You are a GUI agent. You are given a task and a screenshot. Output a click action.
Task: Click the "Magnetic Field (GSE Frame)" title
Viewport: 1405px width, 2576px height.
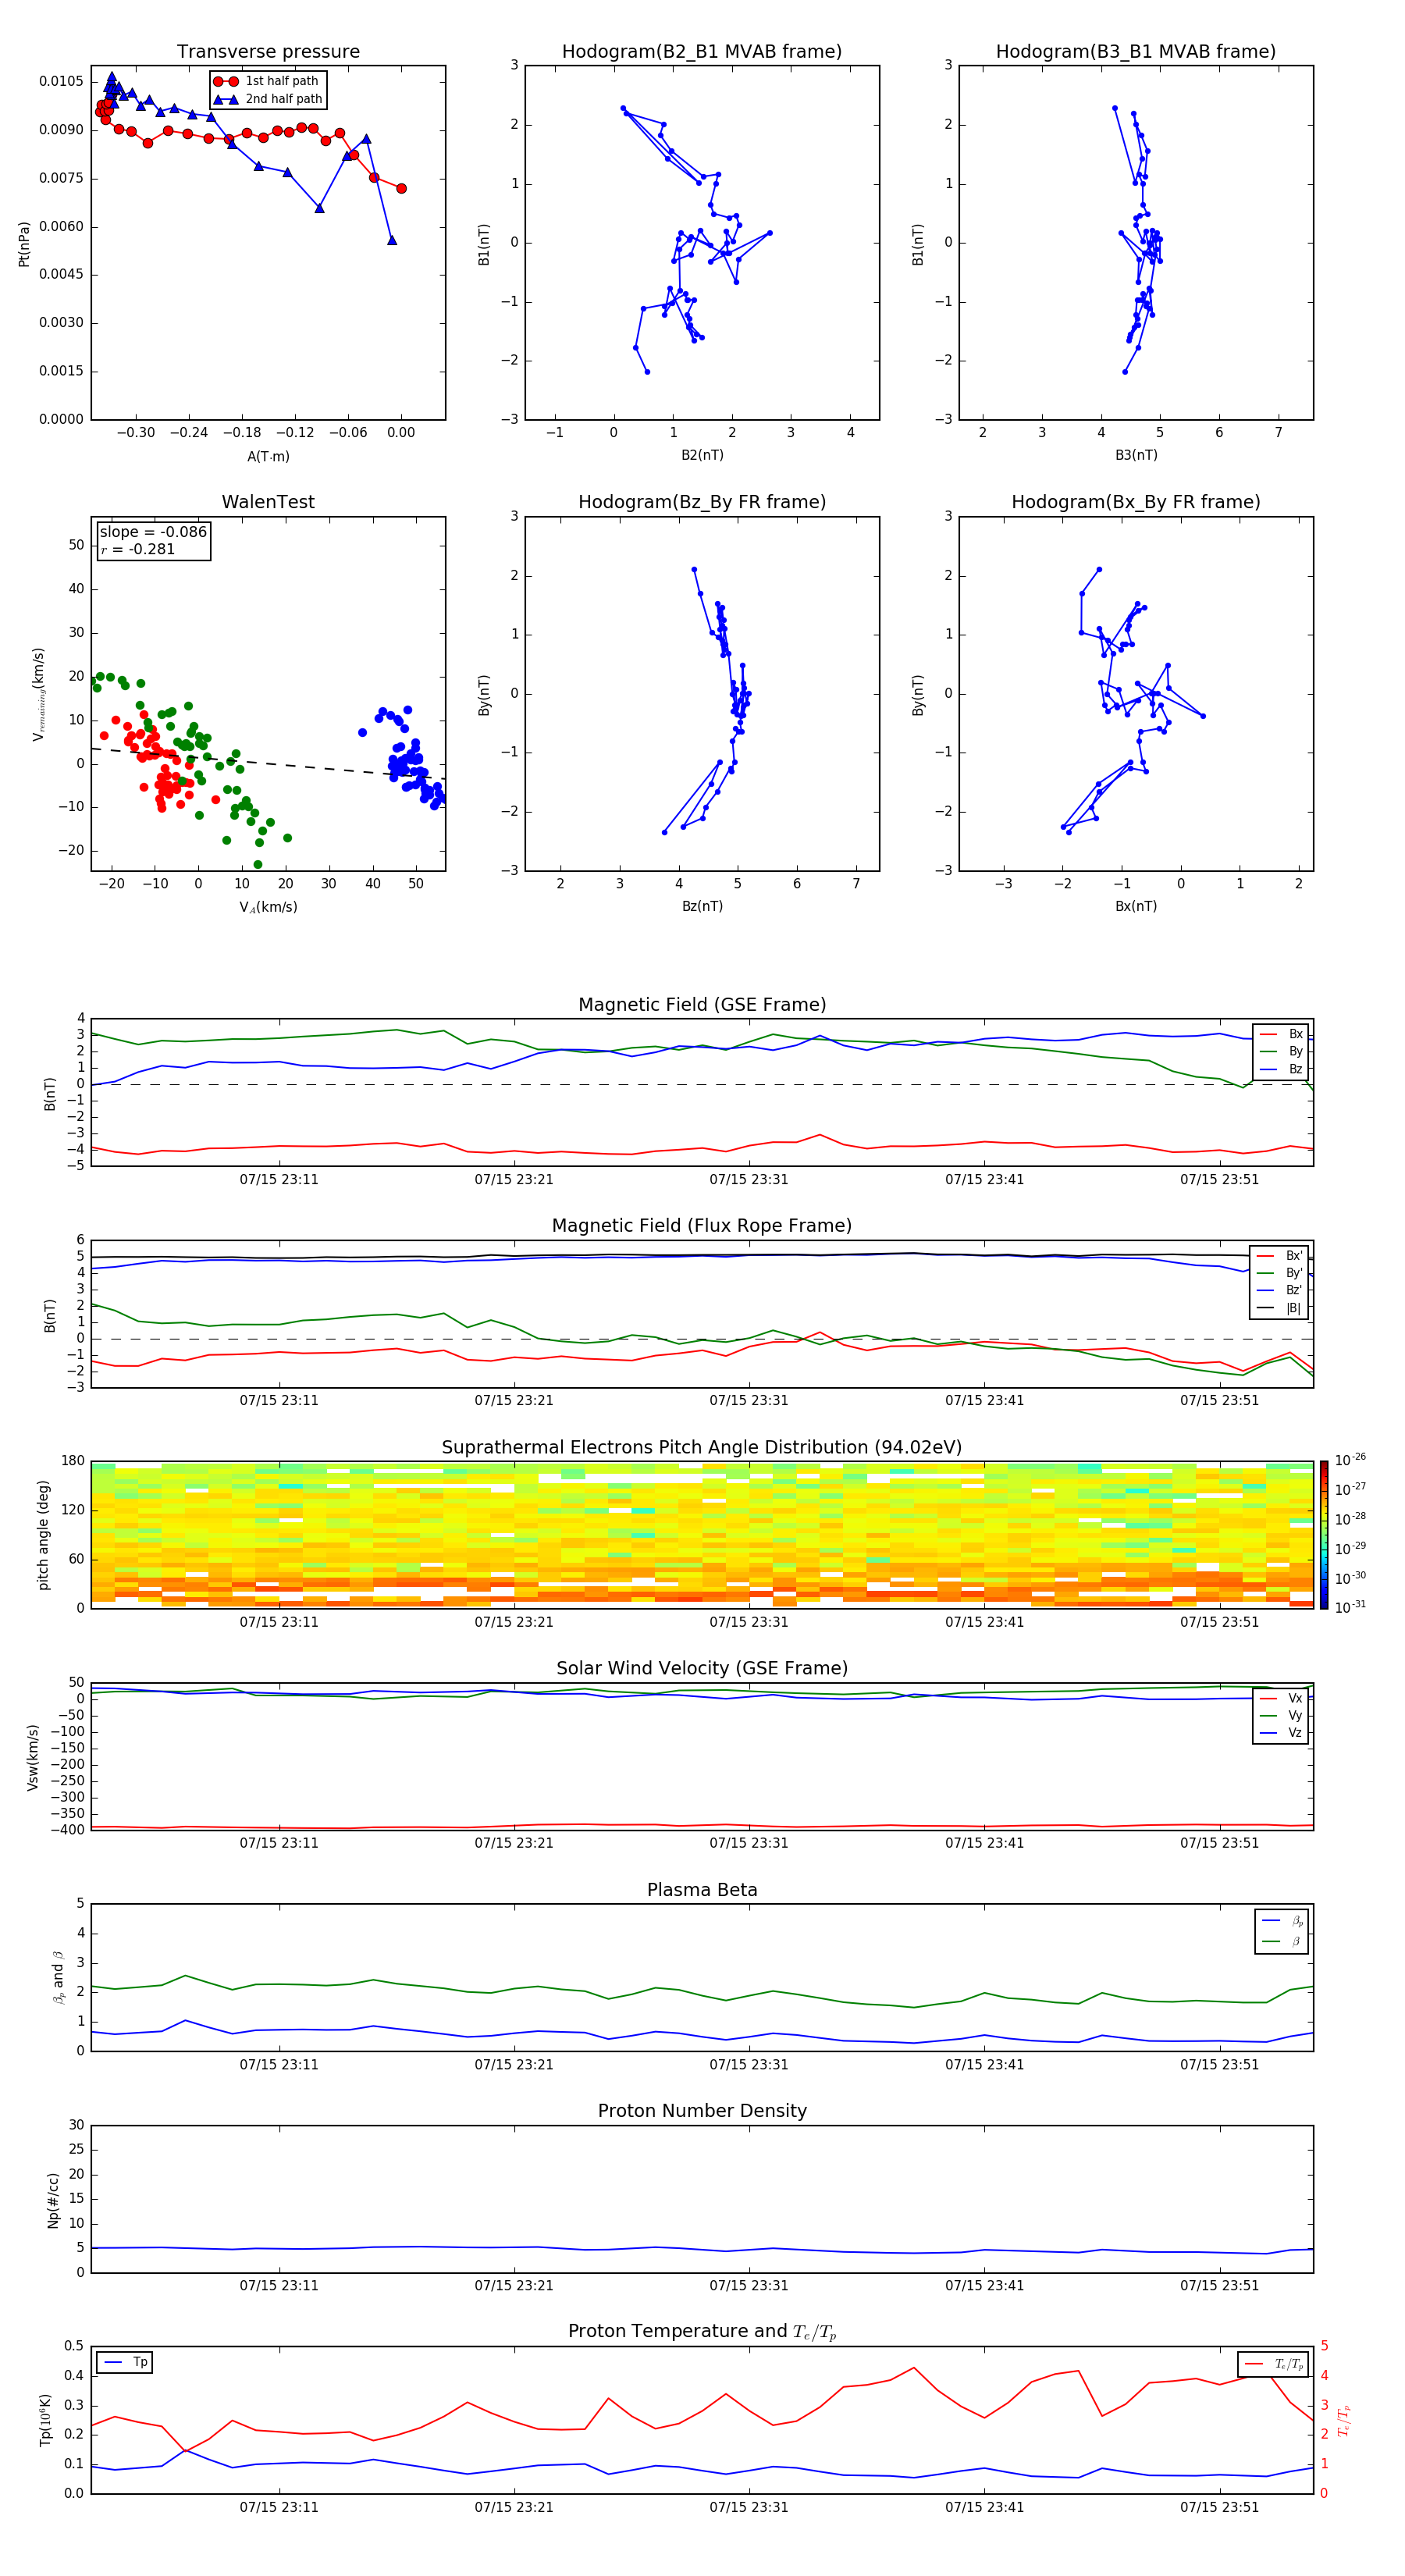[702, 1004]
